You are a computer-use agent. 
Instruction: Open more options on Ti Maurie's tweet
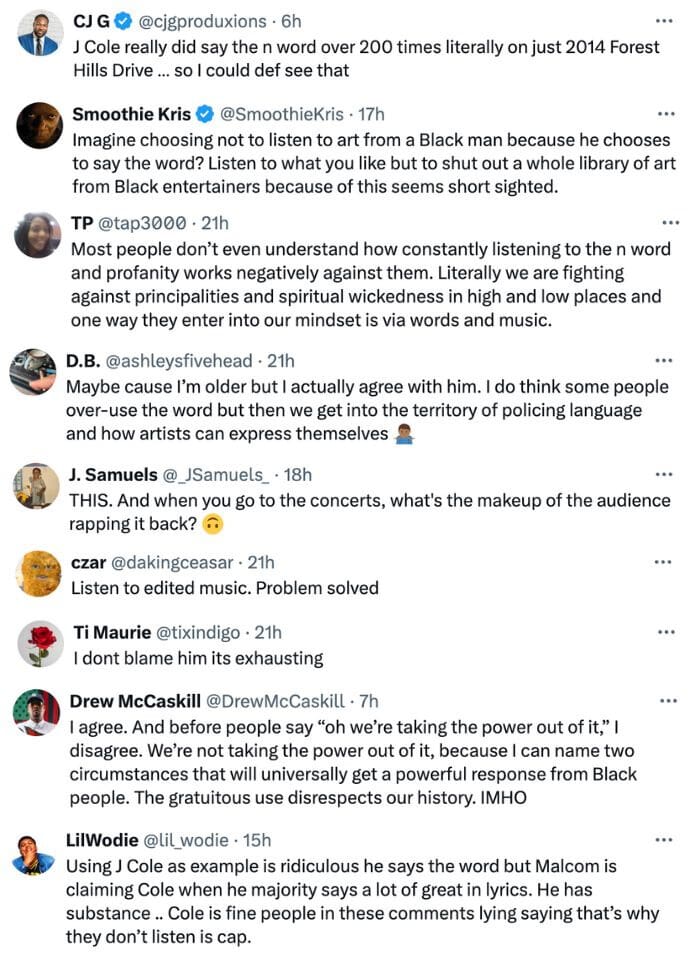pos(666,632)
